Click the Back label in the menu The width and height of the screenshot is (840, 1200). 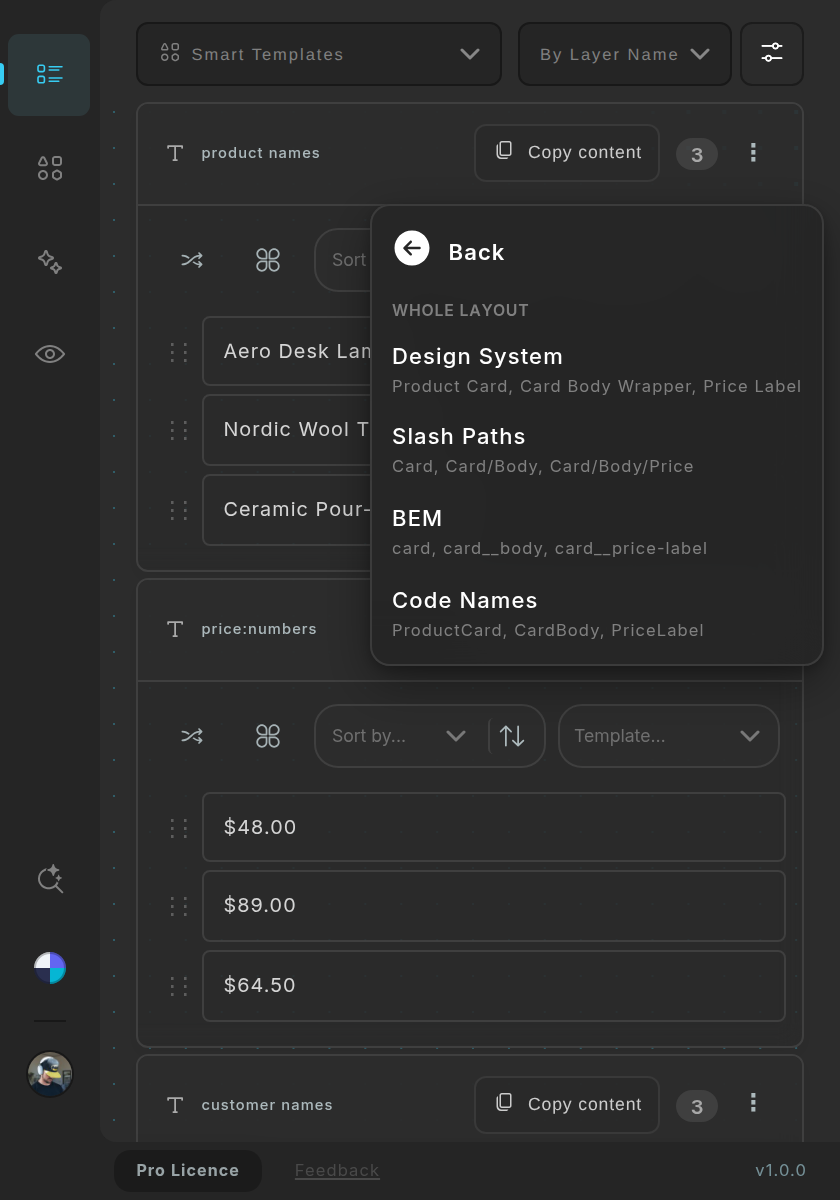tap(476, 252)
